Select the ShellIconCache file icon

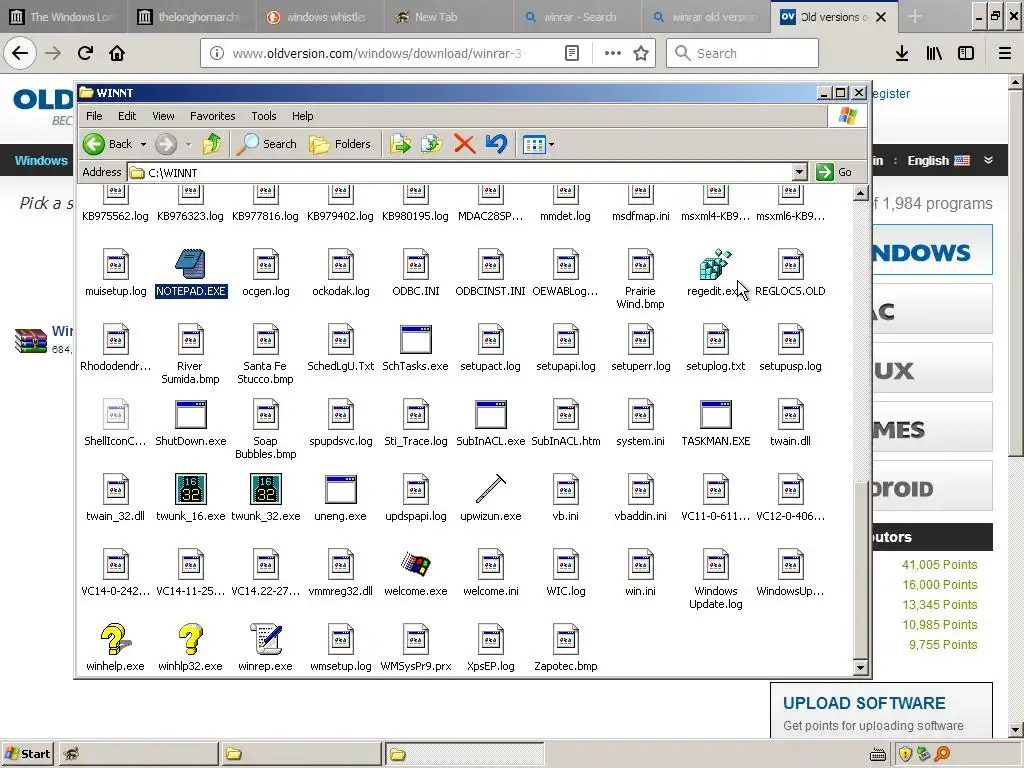tap(116, 414)
